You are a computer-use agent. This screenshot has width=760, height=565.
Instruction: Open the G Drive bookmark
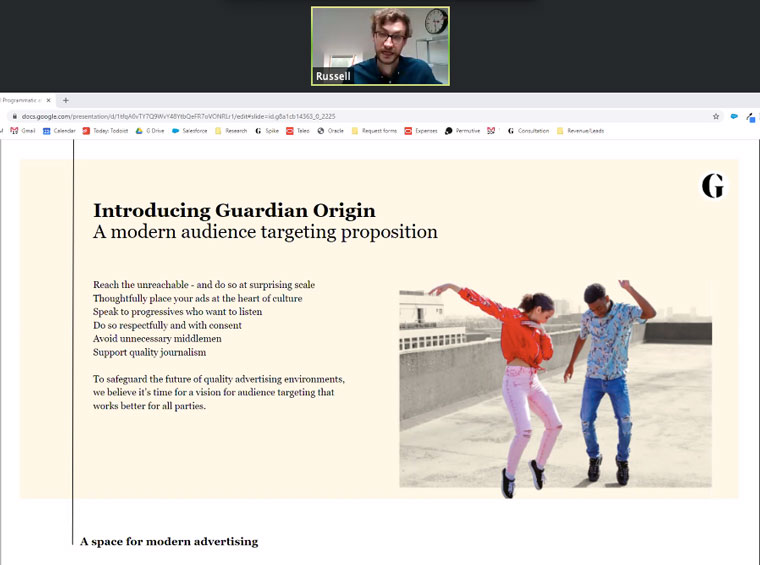coord(150,131)
